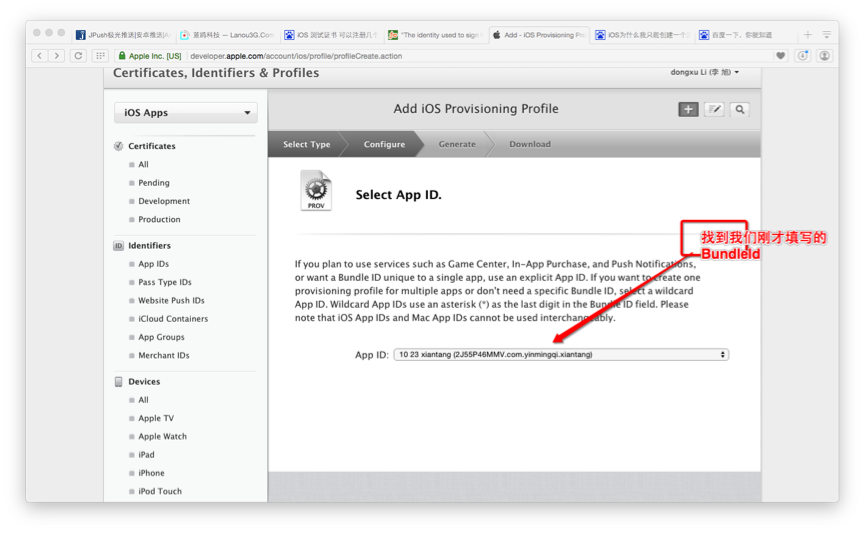
Task: Open iPod Touch devices
Action: 160,491
